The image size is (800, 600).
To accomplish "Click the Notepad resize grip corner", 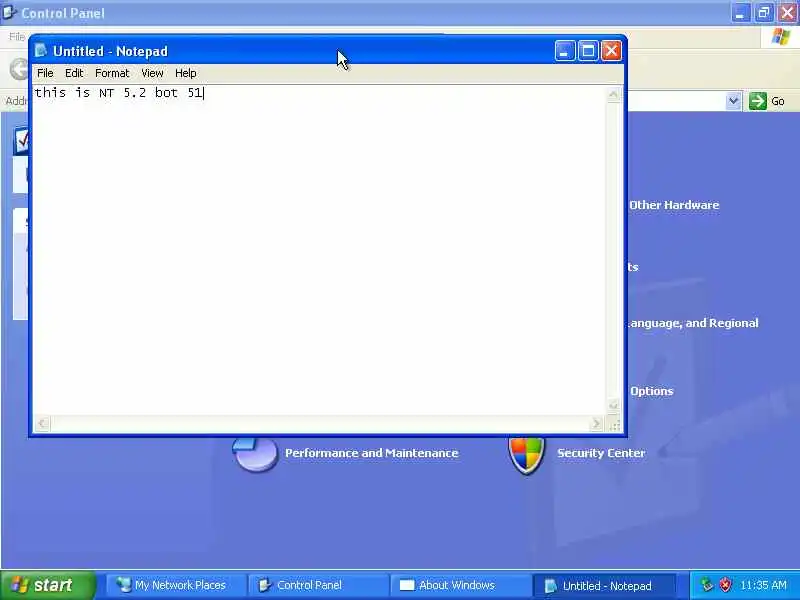I will (615, 424).
